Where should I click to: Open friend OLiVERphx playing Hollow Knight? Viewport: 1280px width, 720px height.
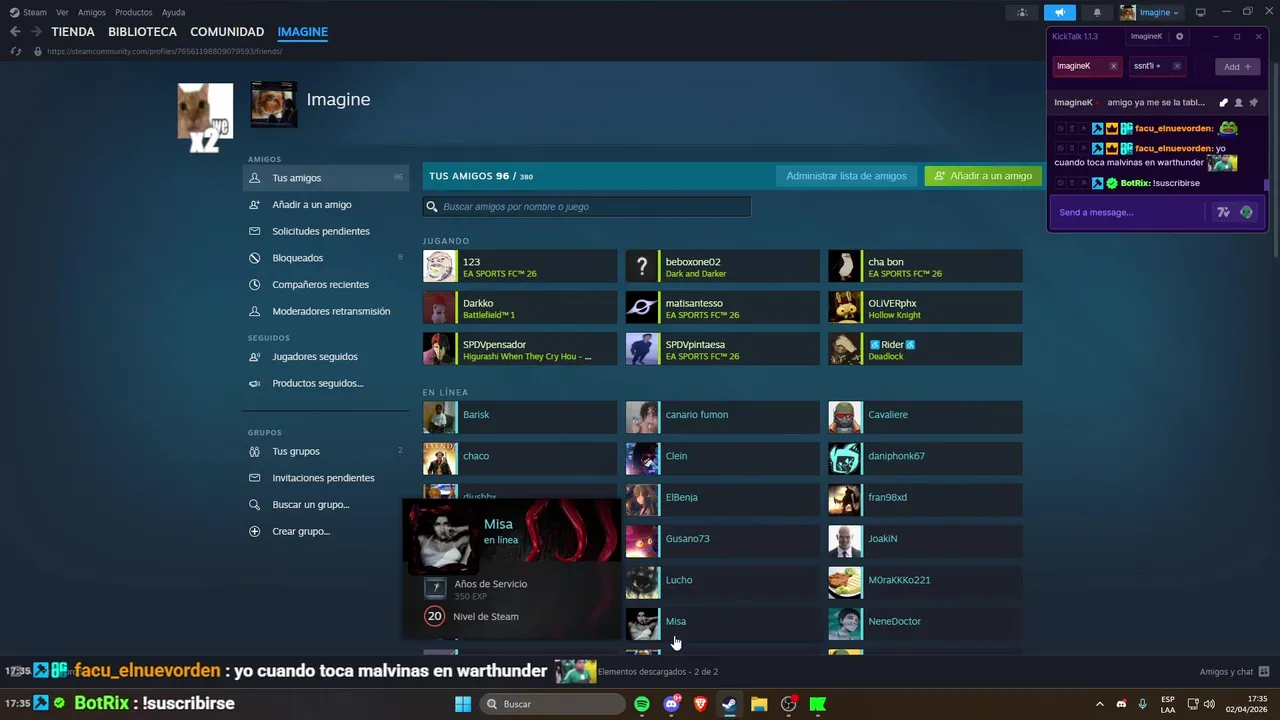pyautogui.click(x=925, y=308)
